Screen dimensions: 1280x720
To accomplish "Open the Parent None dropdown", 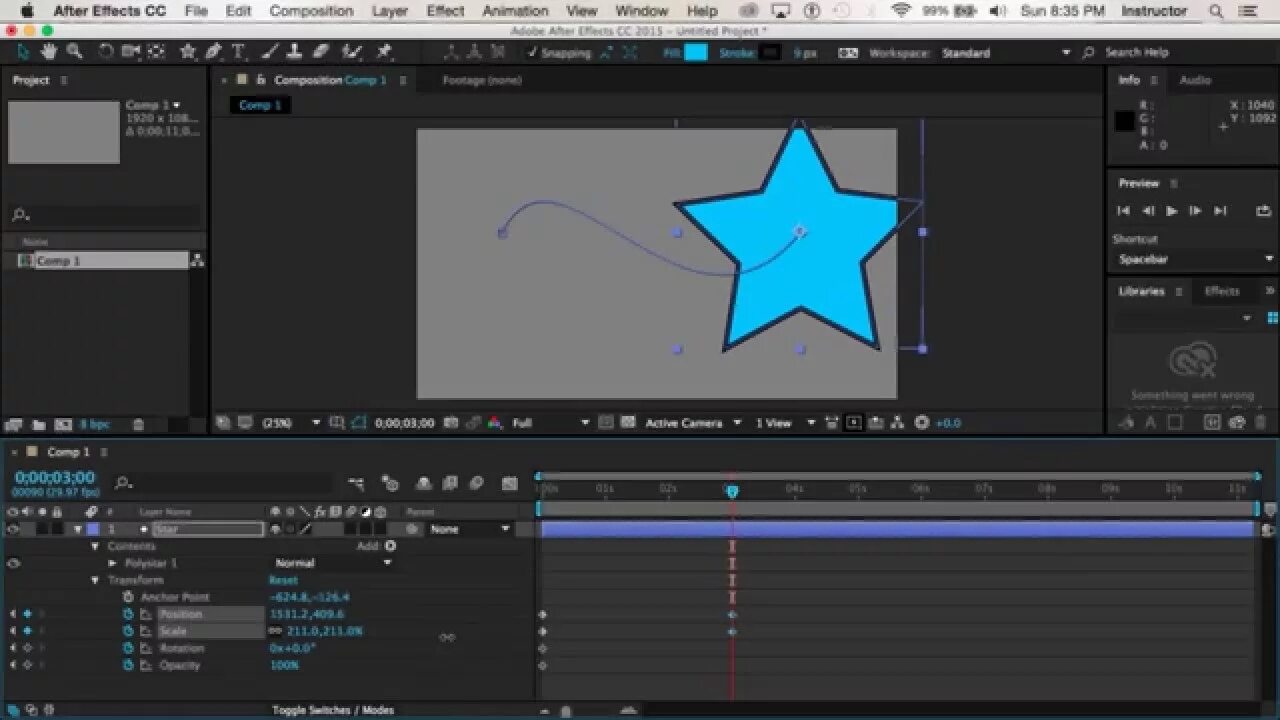I will point(469,529).
